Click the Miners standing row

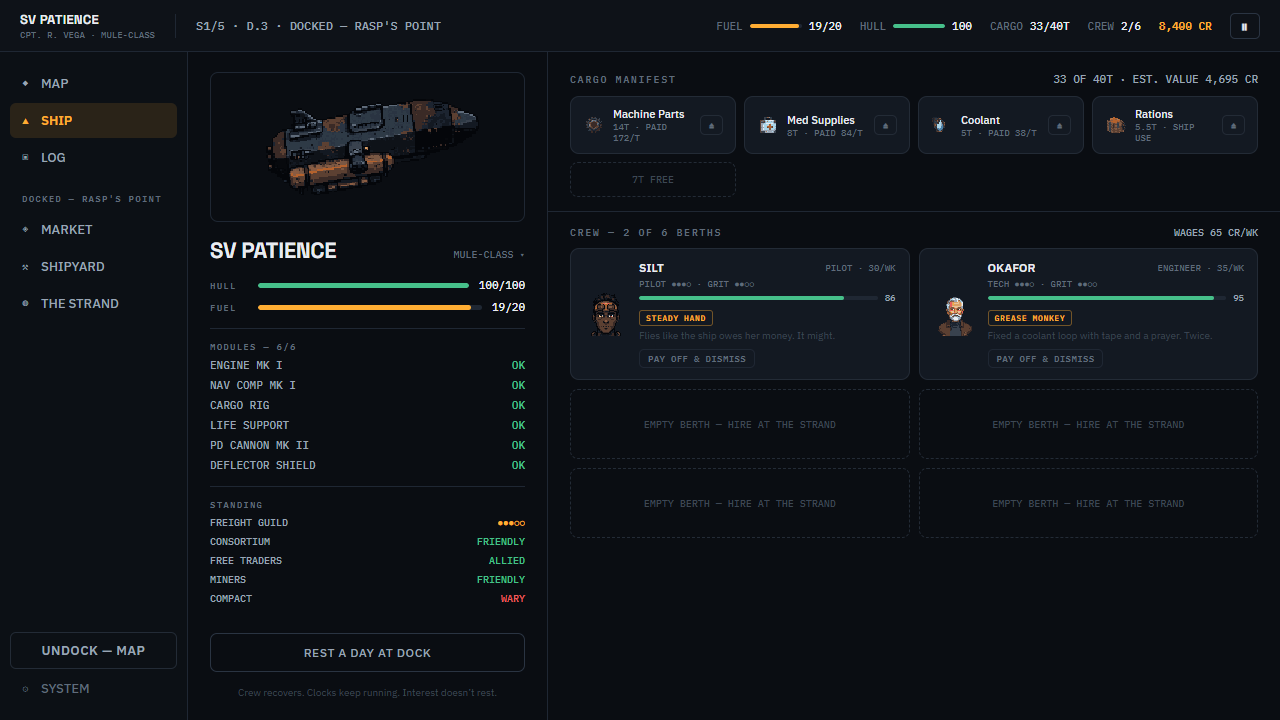367,580
